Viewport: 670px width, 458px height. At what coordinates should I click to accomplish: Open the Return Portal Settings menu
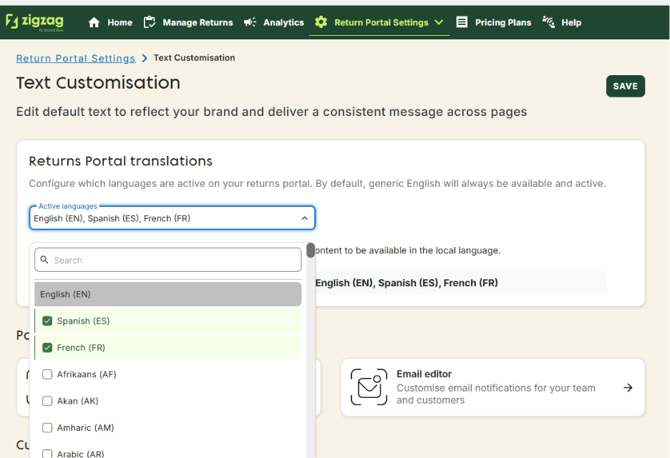point(379,23)
